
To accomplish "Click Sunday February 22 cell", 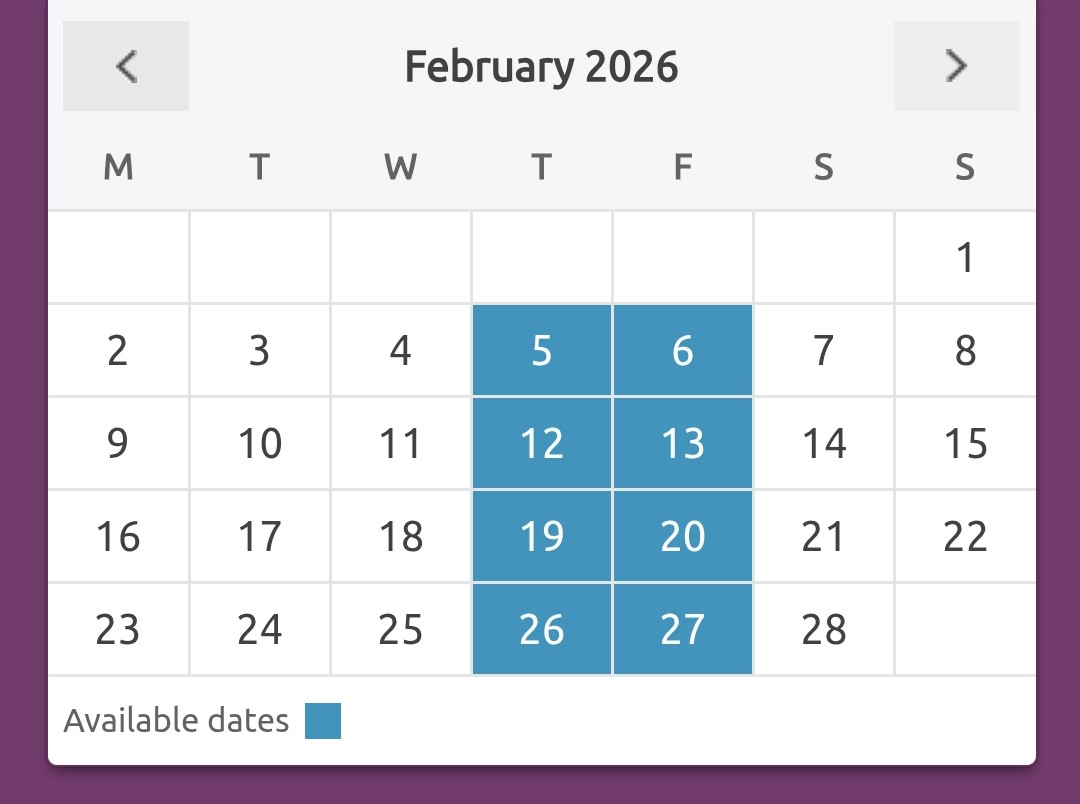I will pos(965,537).
